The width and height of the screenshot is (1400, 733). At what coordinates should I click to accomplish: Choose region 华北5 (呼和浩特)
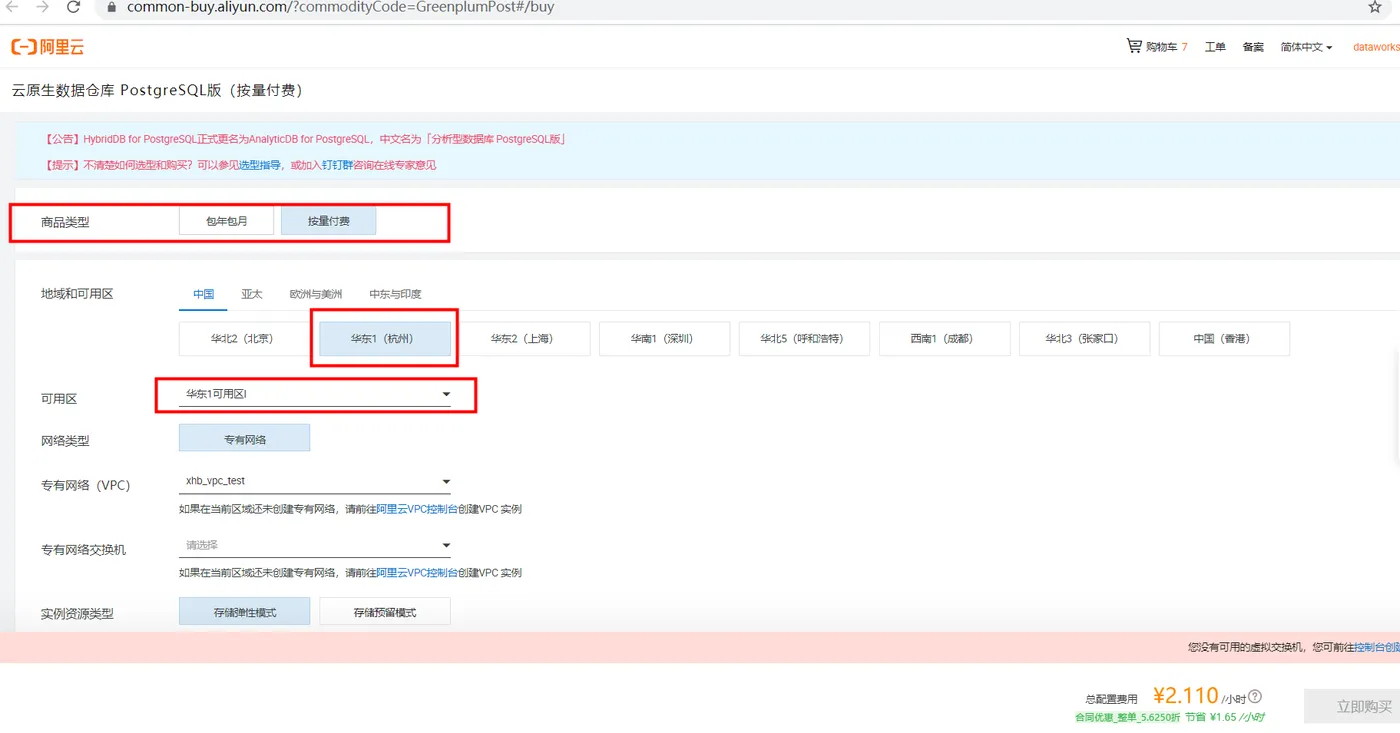(x=804, y=339)
